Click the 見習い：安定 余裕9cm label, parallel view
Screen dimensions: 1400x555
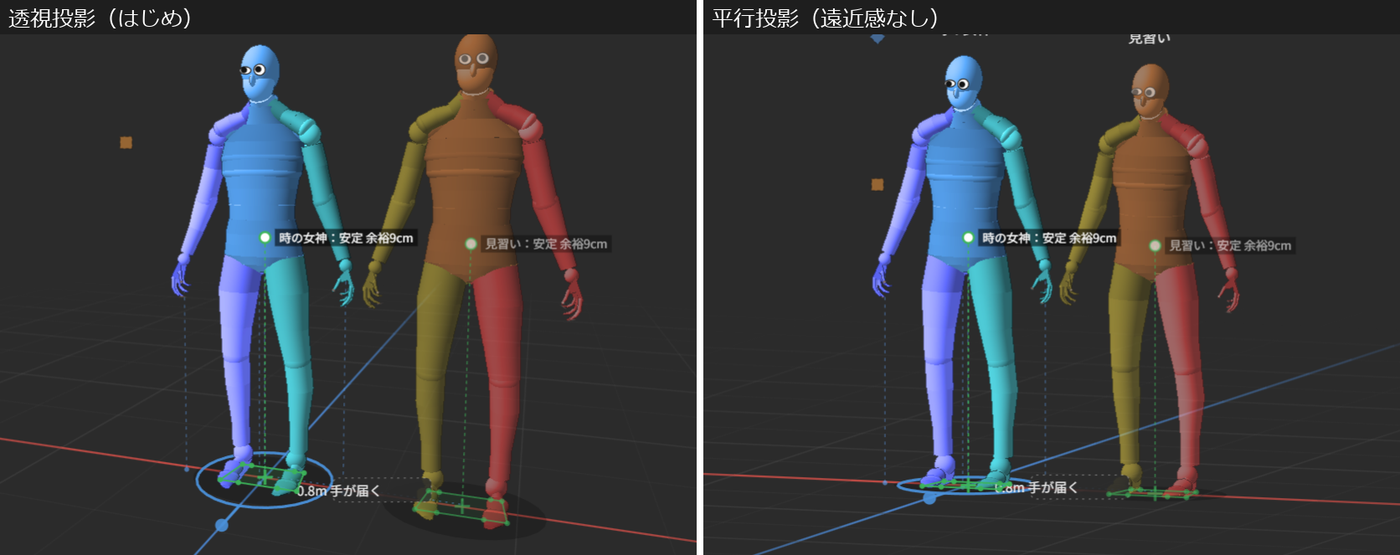pos(1229,245)
